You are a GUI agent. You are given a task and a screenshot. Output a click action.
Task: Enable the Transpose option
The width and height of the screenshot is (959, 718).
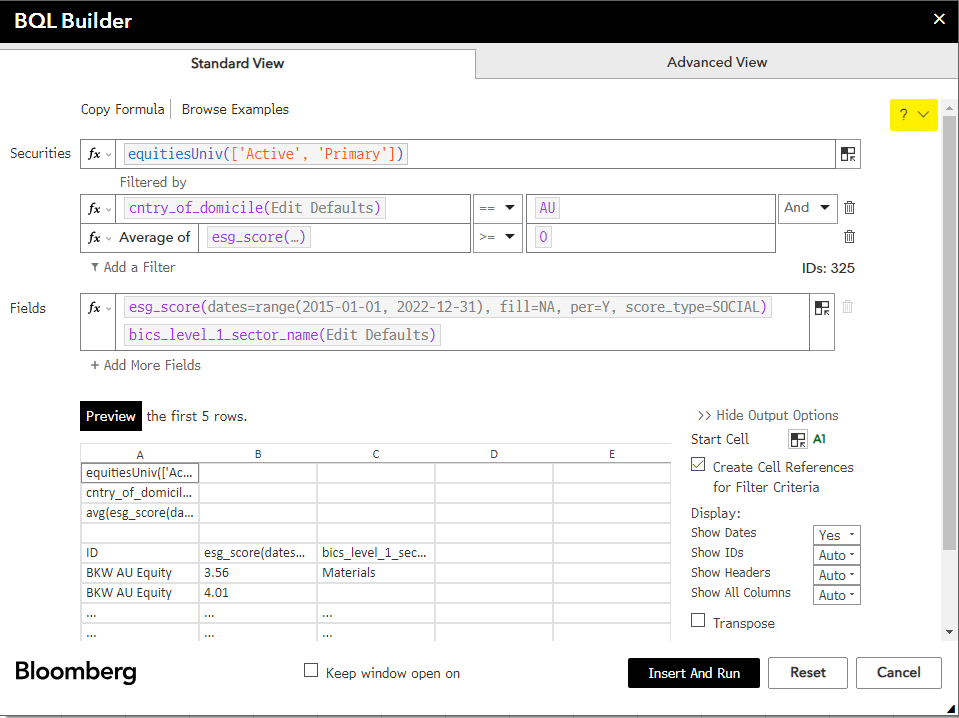pos(697,619)
